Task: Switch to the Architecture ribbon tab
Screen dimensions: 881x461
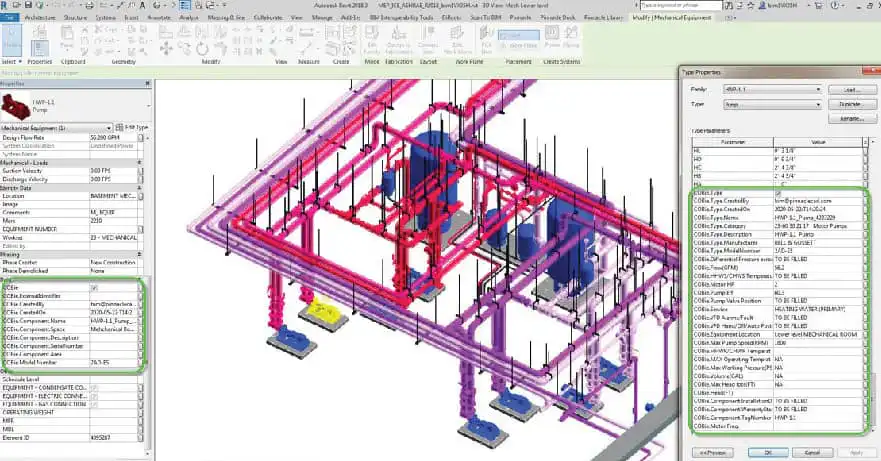Action: [x=39, y=17]
